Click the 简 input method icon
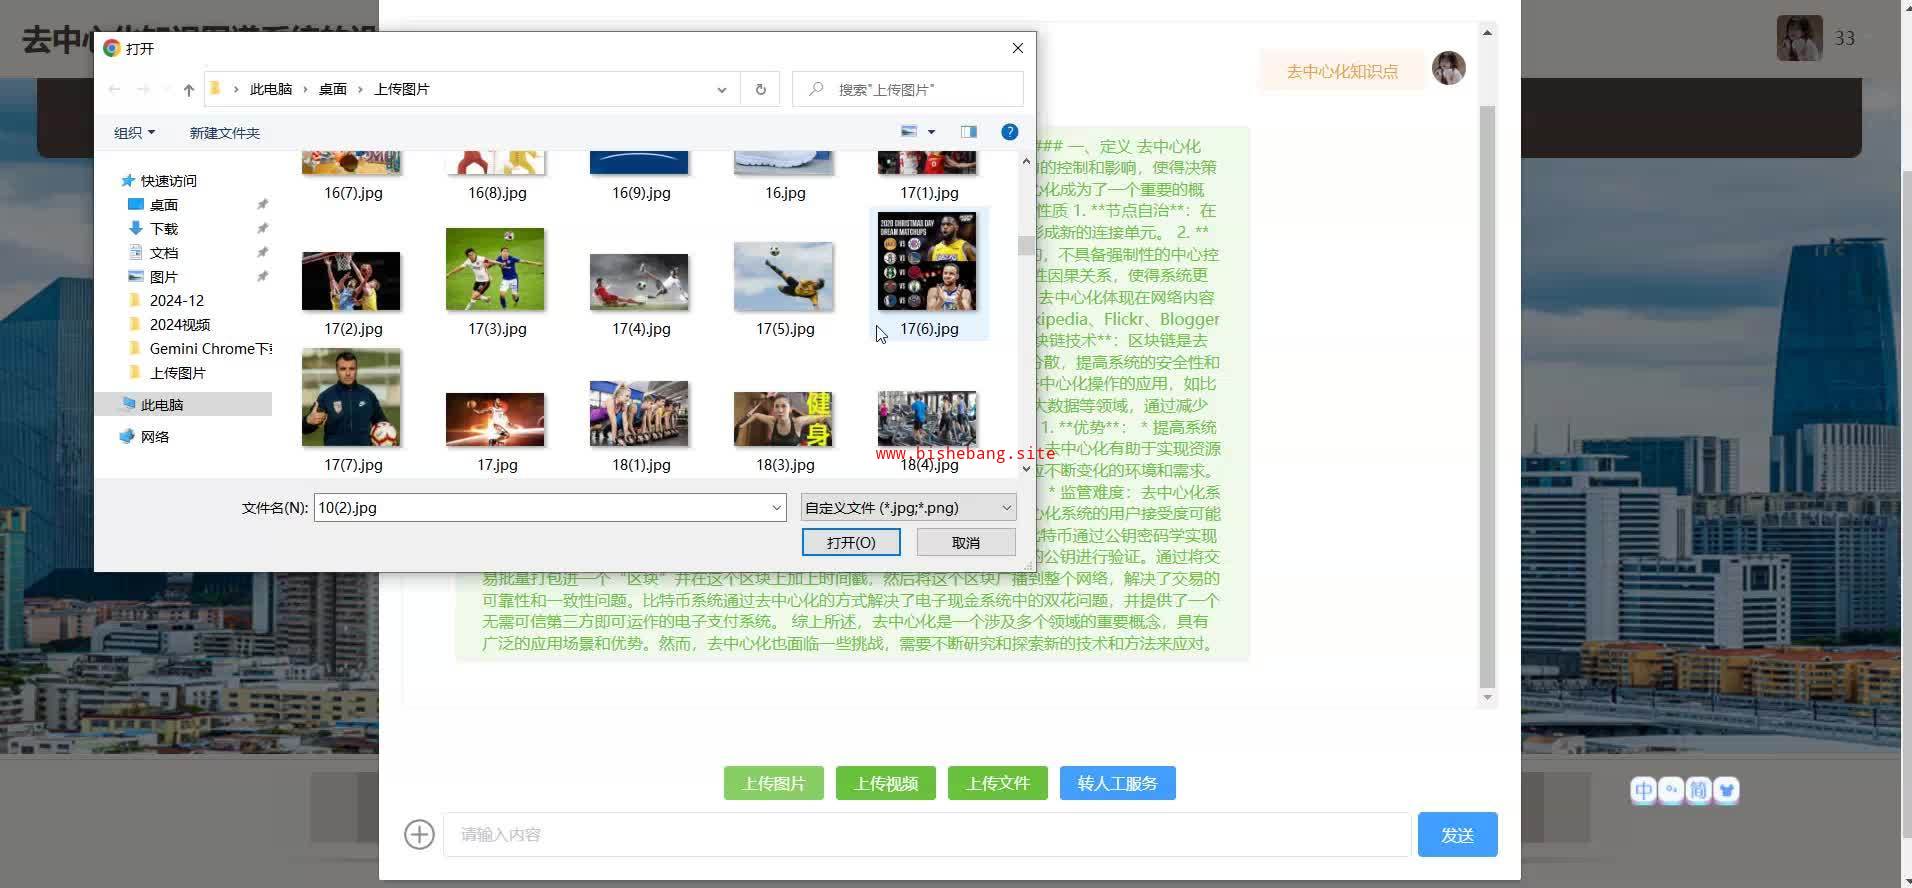 pos(1699,791)
